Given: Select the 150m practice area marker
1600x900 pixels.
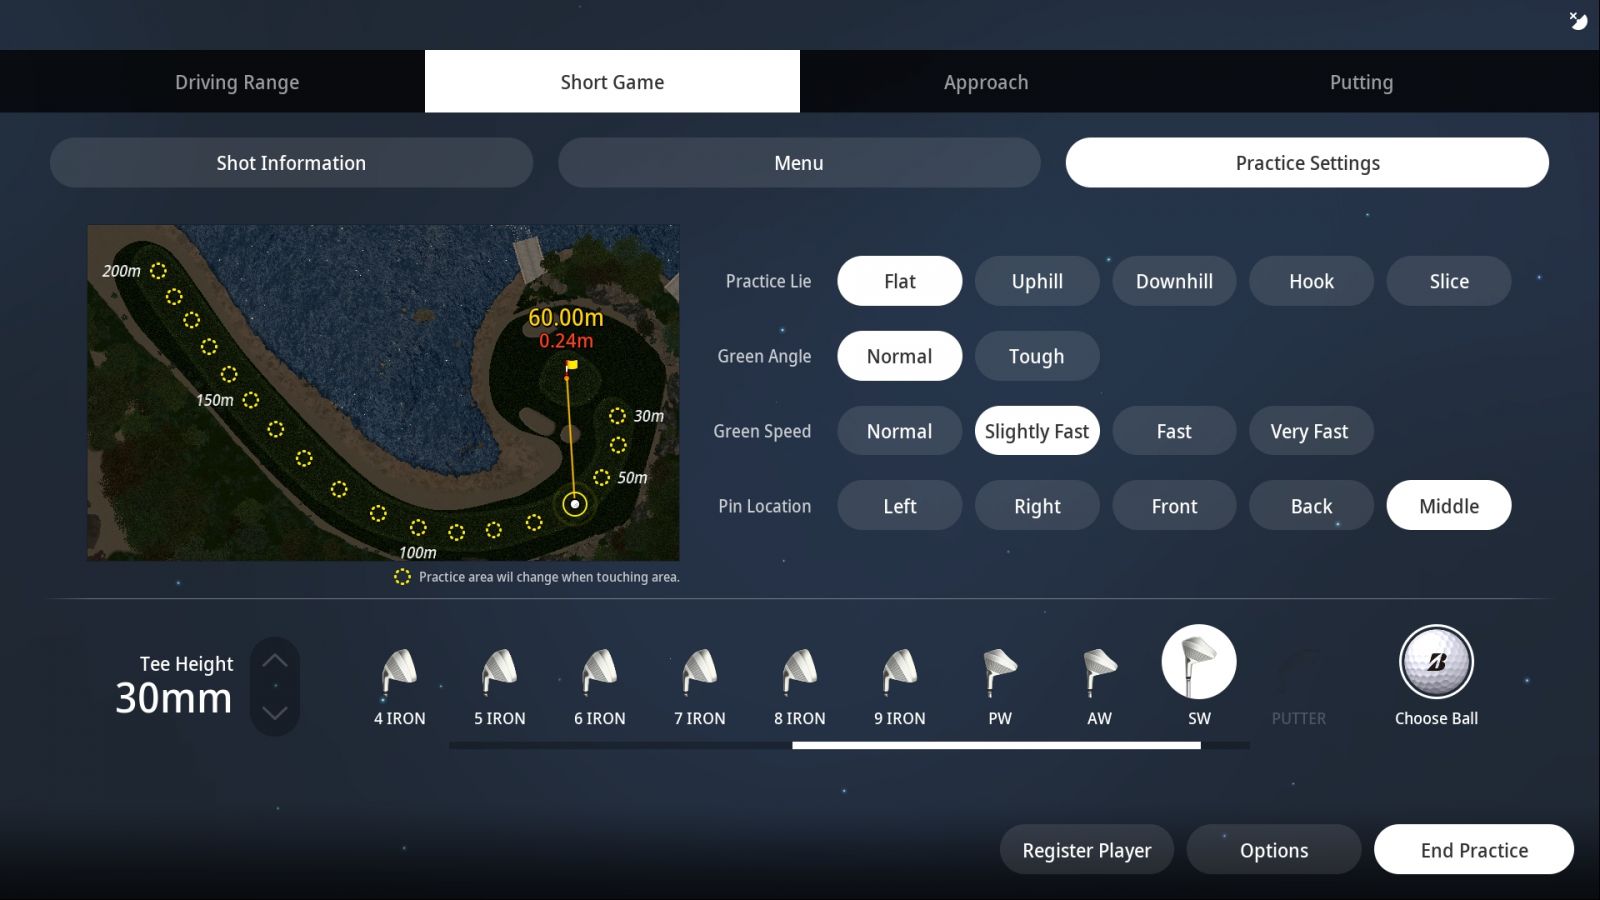Looking at the screenshot, I should coord(251,400).
